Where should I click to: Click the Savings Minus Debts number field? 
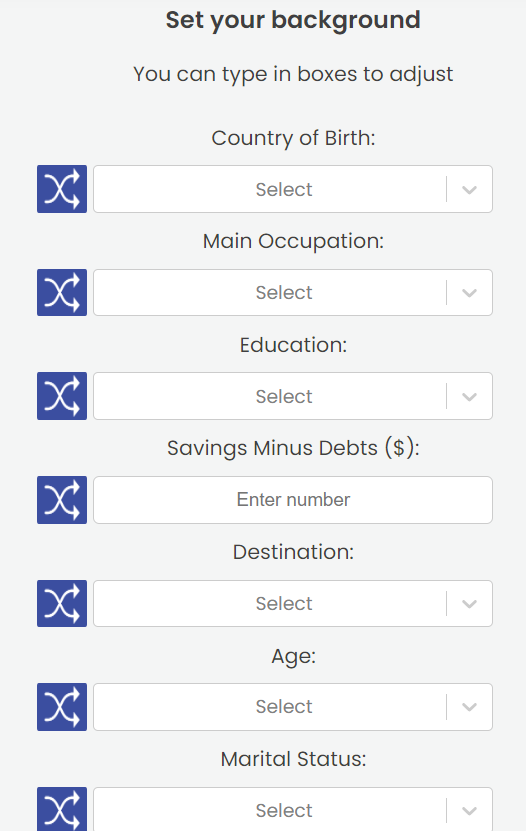point(293,500)
